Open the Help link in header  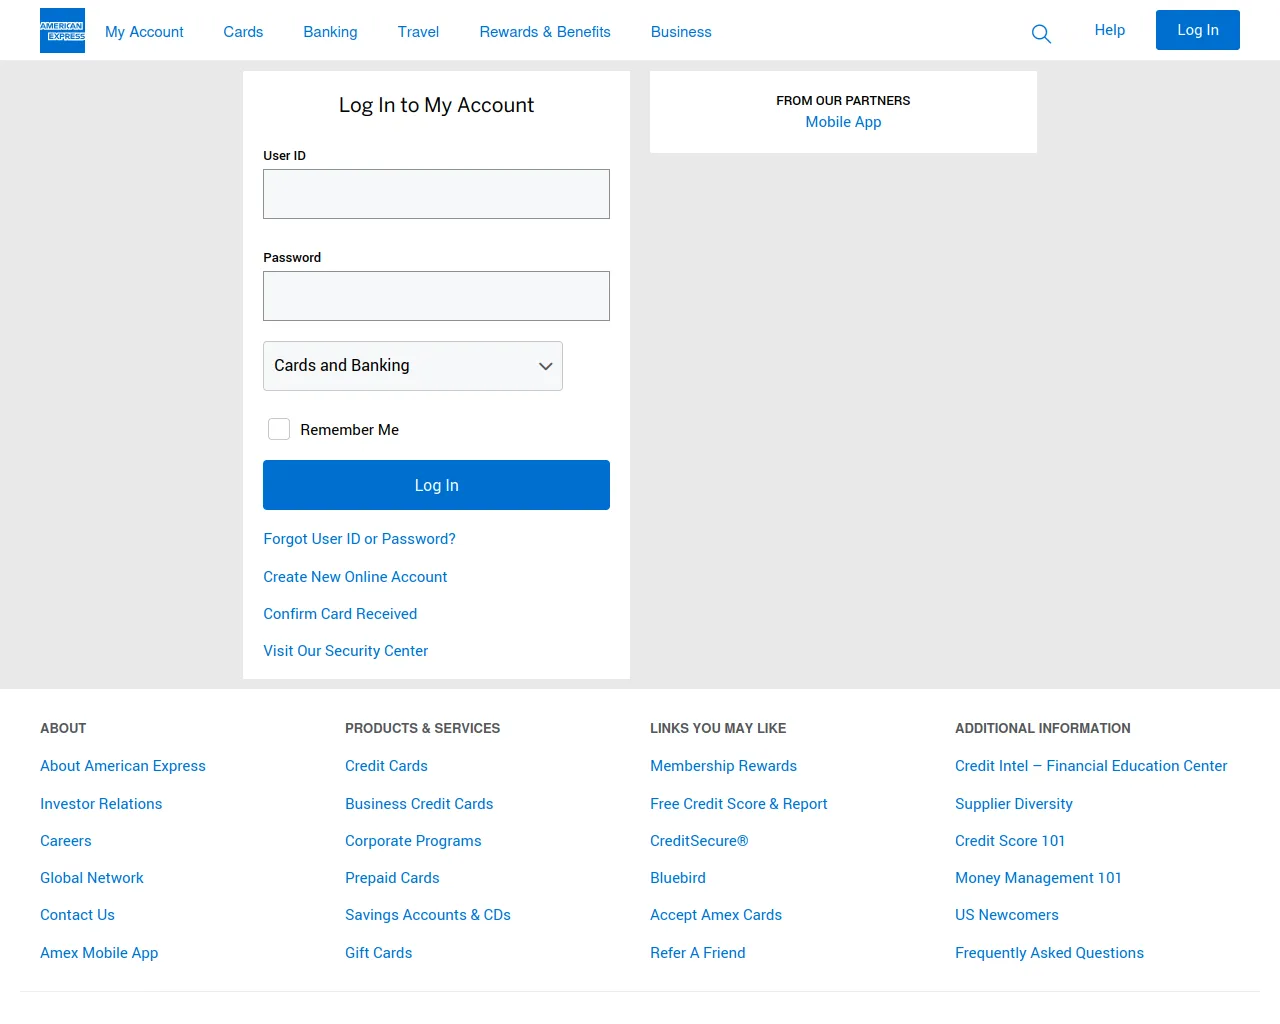point(1110,30)
